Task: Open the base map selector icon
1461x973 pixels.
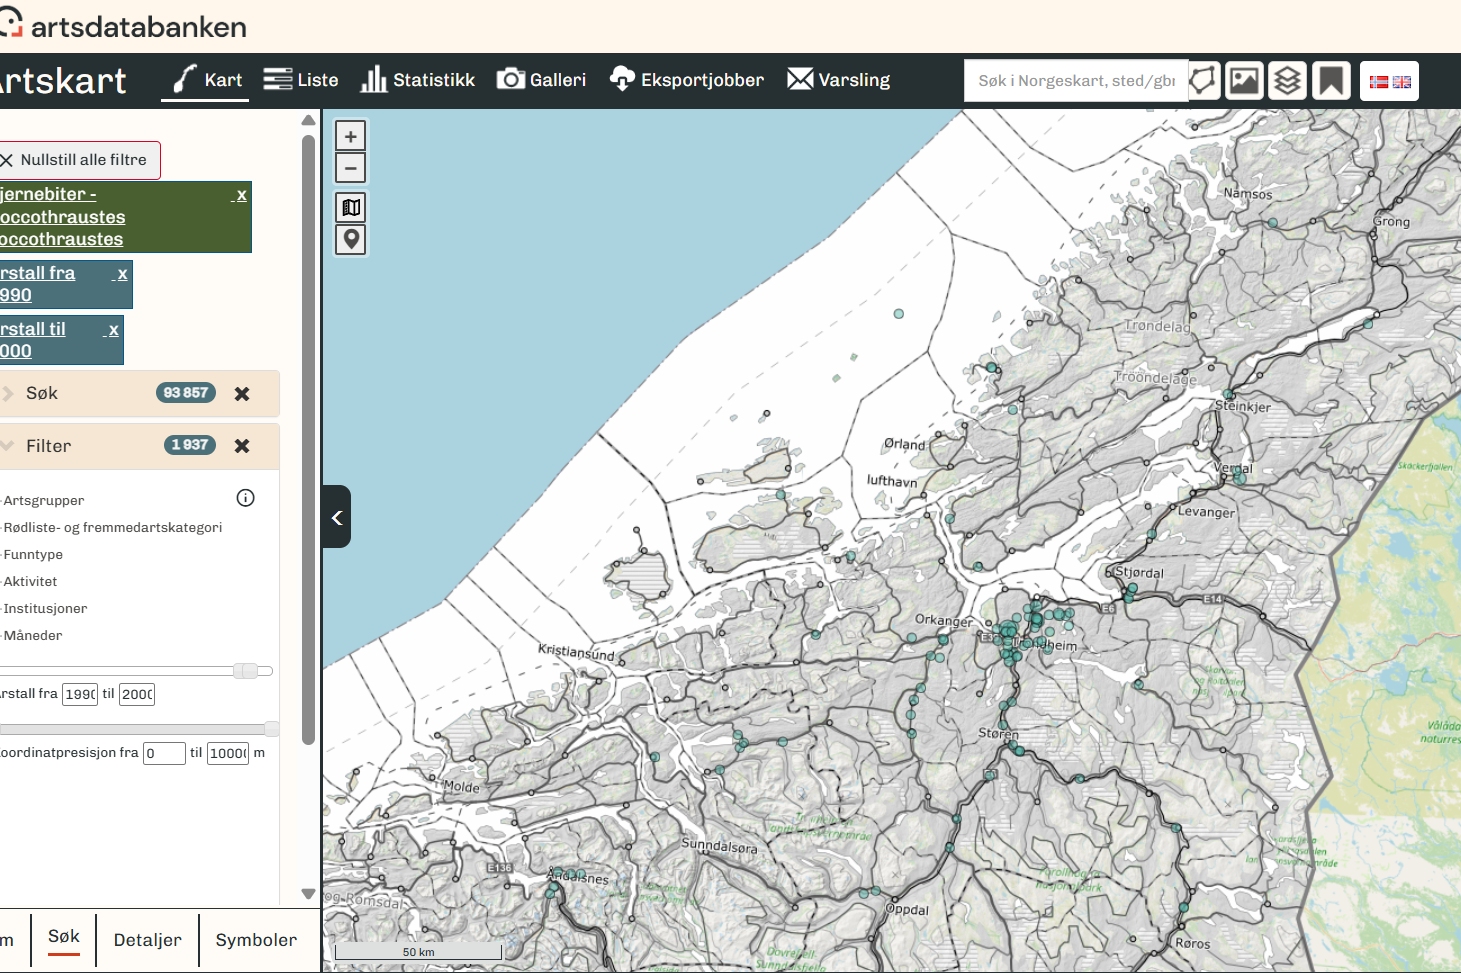Action: pos(350,207)
